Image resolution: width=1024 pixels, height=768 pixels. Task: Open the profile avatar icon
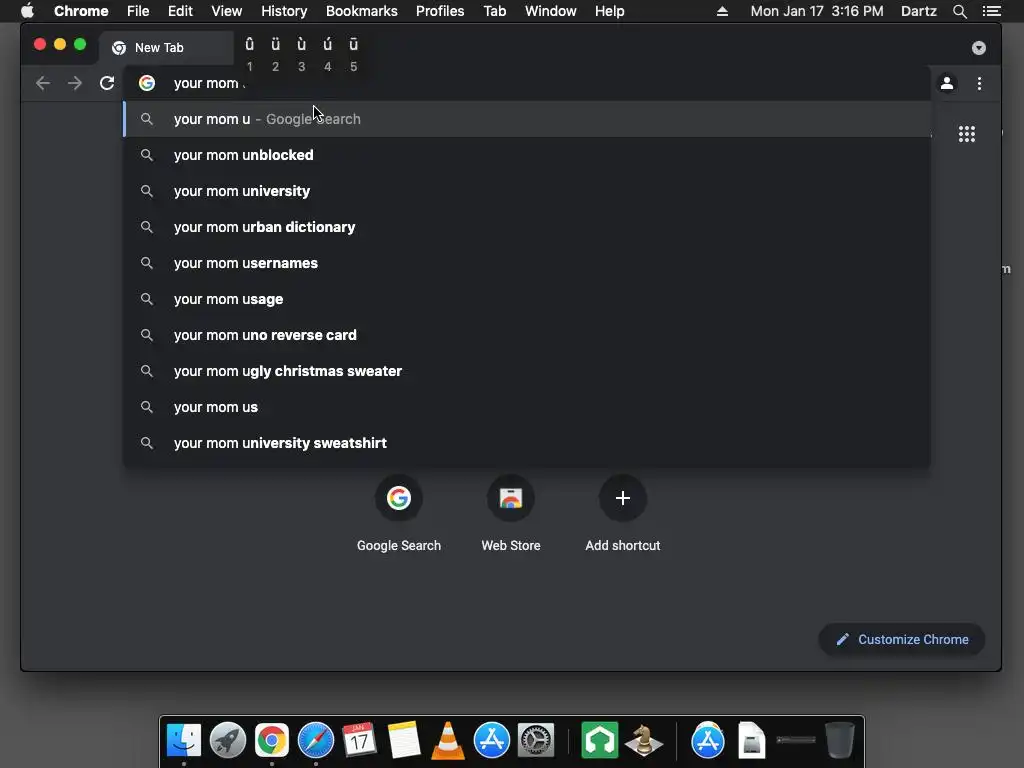(947, 83)
